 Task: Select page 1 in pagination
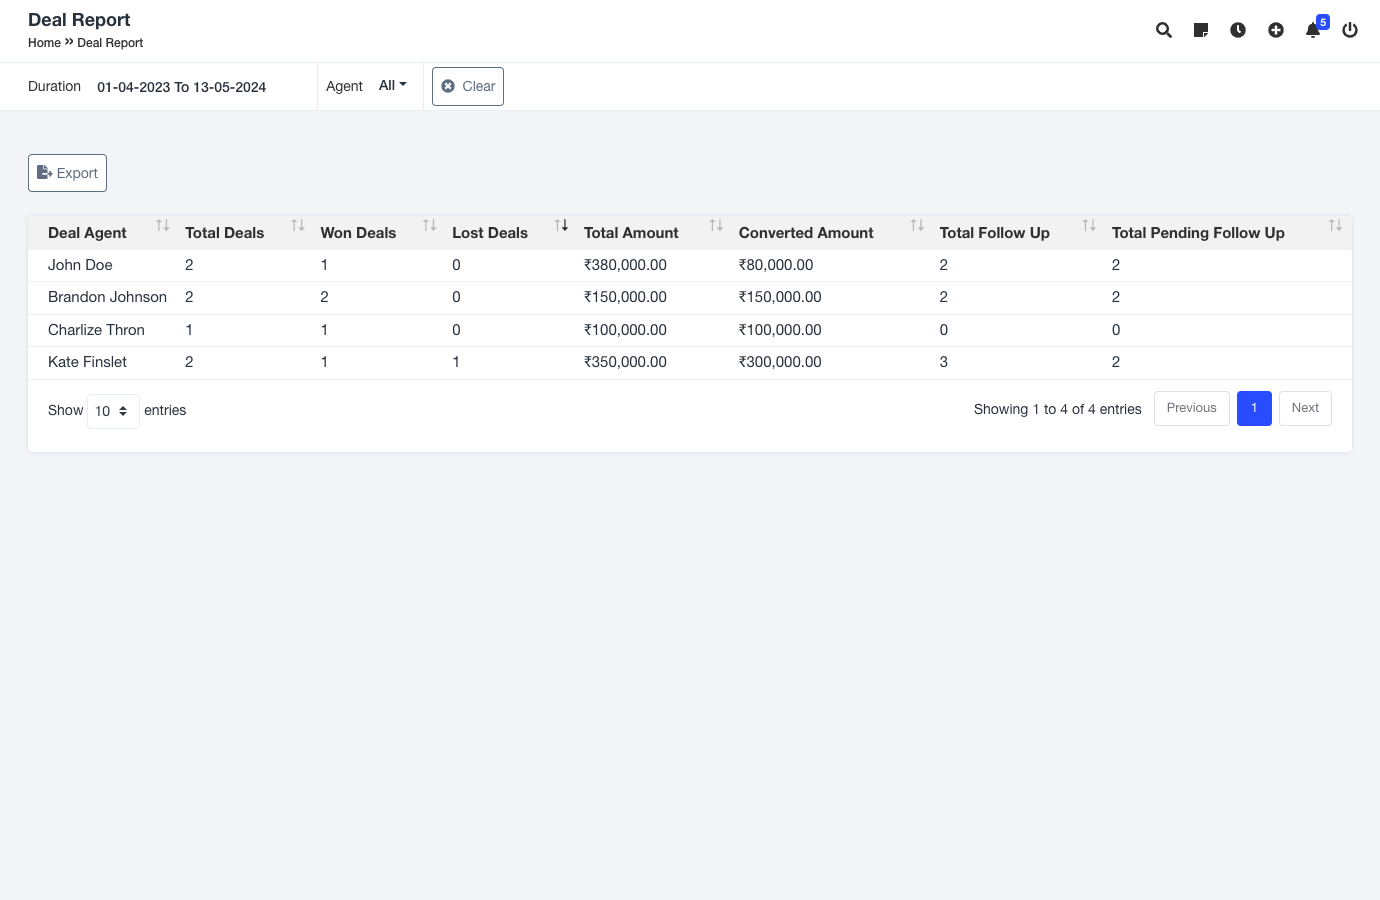(1254, 408)
